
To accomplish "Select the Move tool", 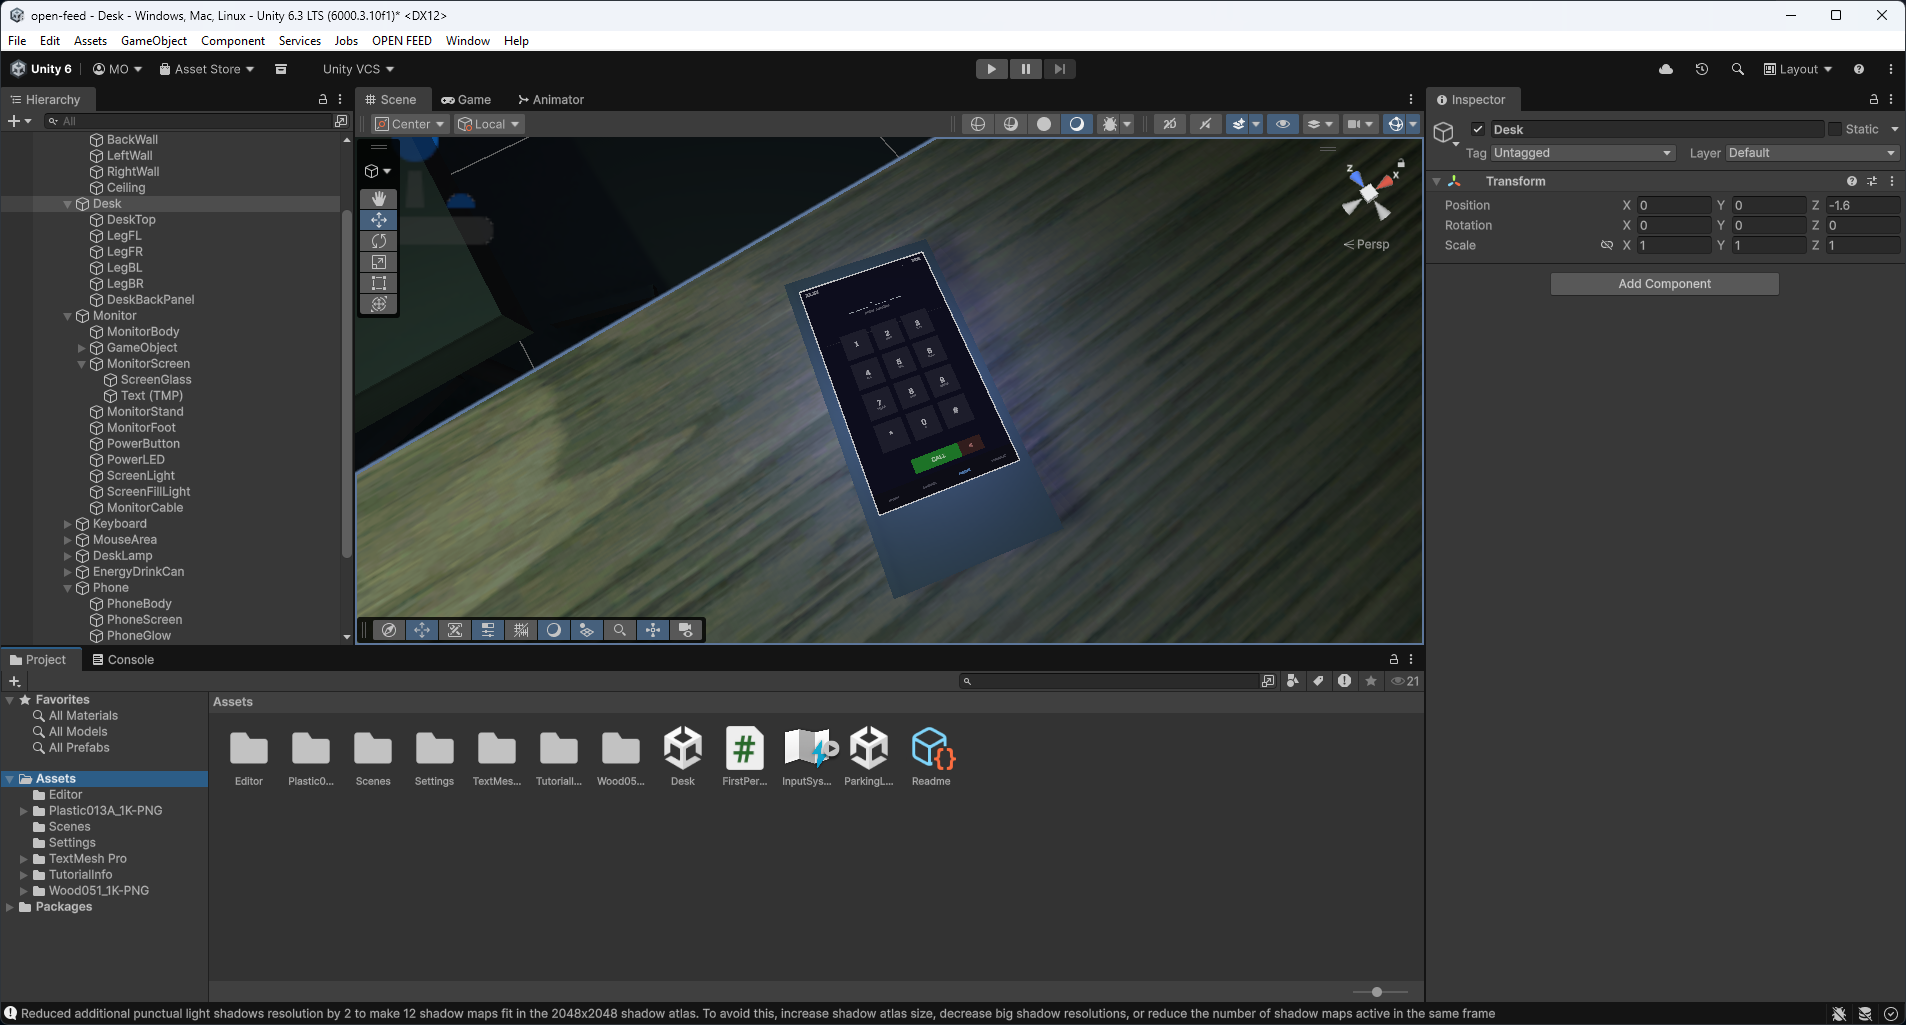I will [x=379, y=220].
